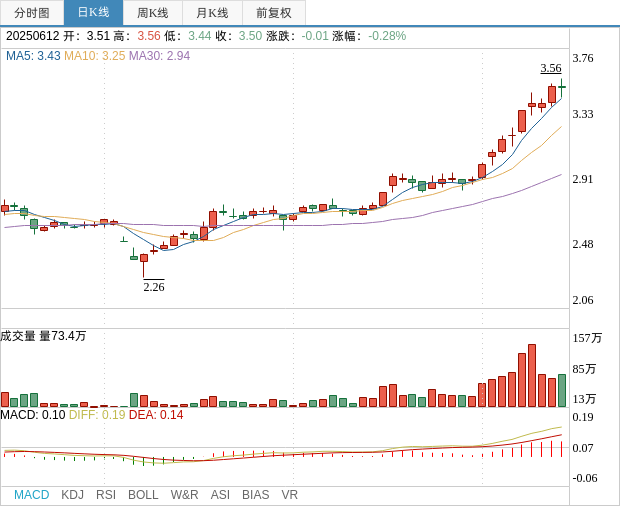Click the DIFF: 0.19 value

(x=97, y=415)
